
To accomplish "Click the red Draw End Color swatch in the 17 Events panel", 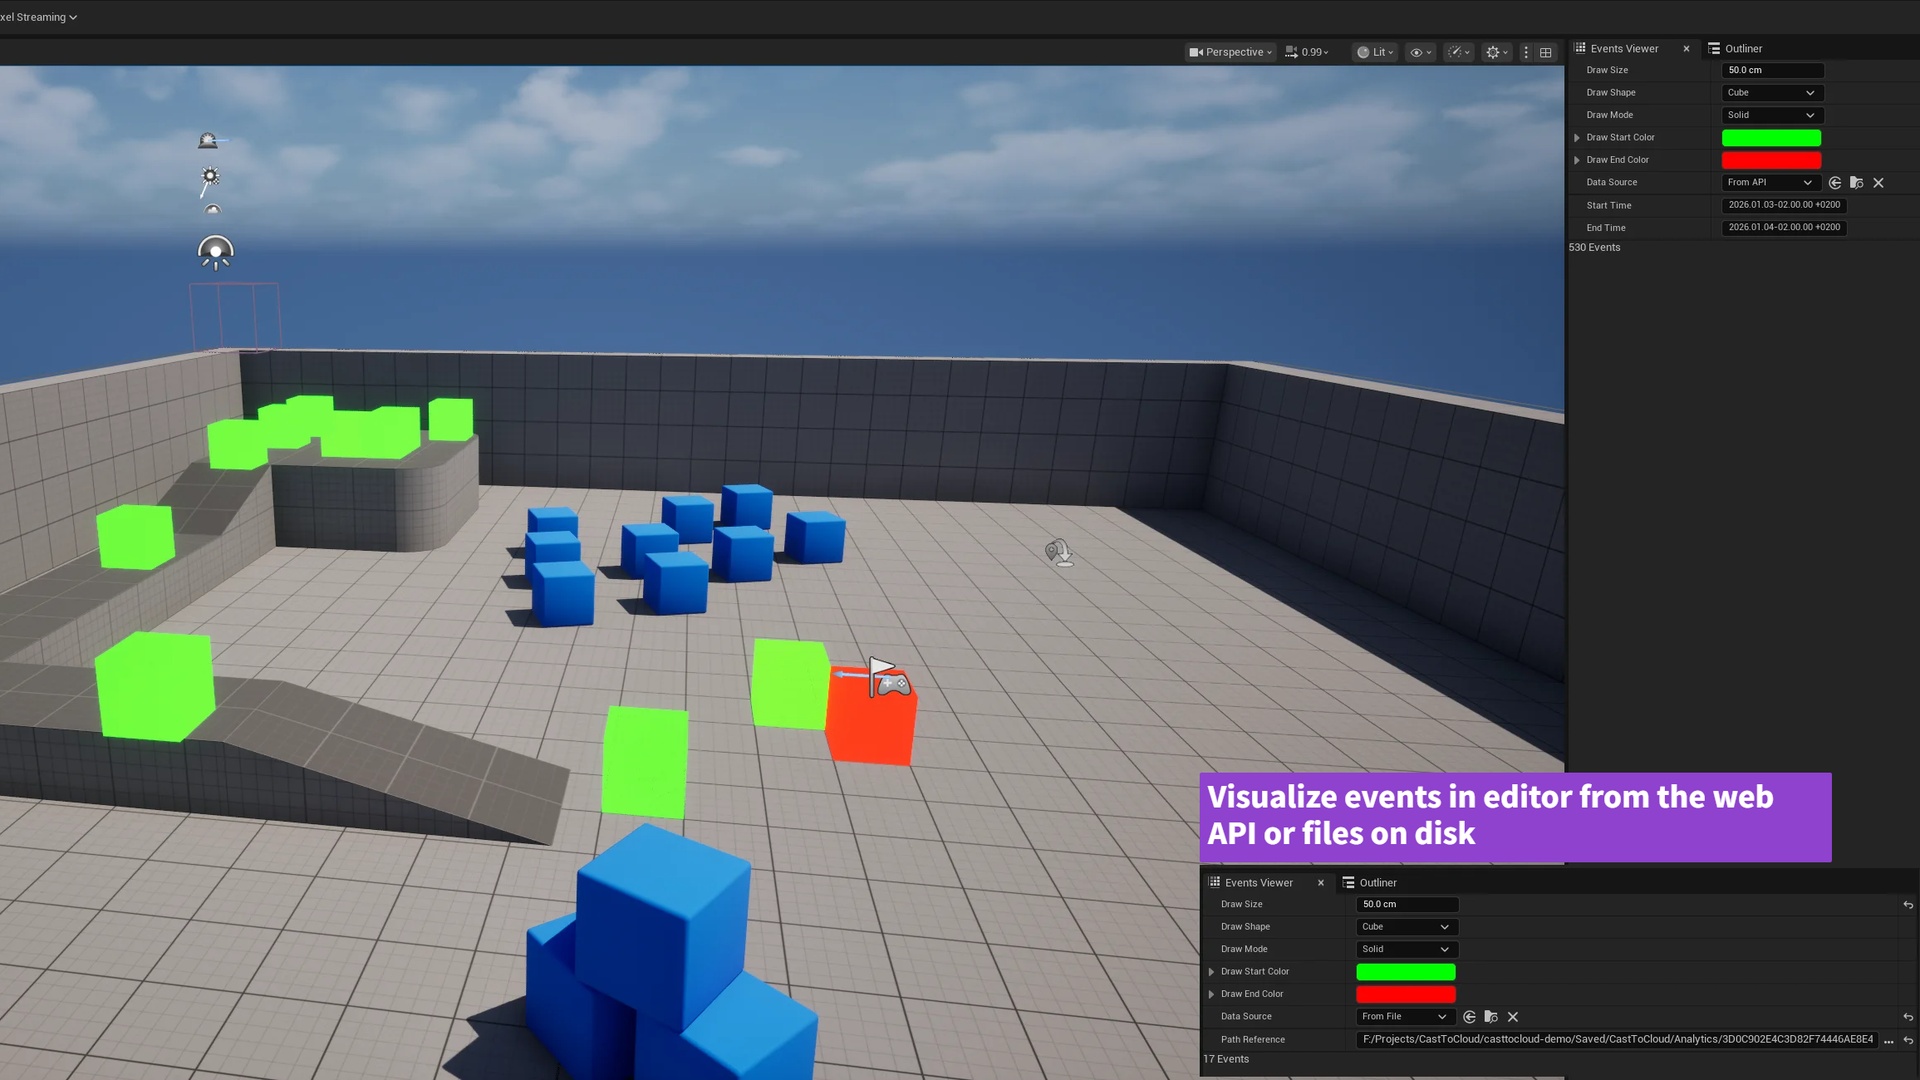I will click(1406, 995).
